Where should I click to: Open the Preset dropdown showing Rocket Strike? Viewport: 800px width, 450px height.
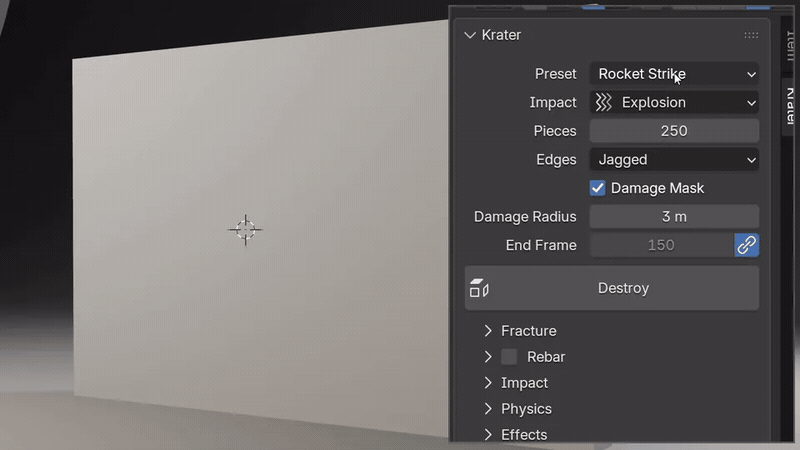[674, 74]
